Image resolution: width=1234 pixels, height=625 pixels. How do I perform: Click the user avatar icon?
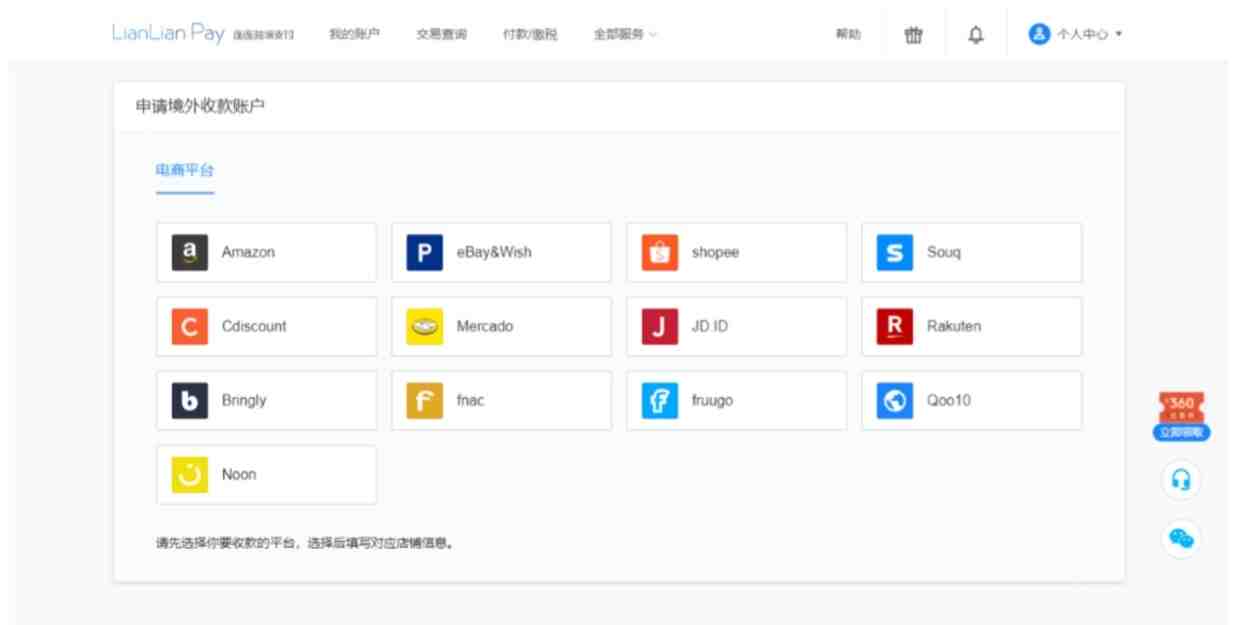(x=1039, y=34)
